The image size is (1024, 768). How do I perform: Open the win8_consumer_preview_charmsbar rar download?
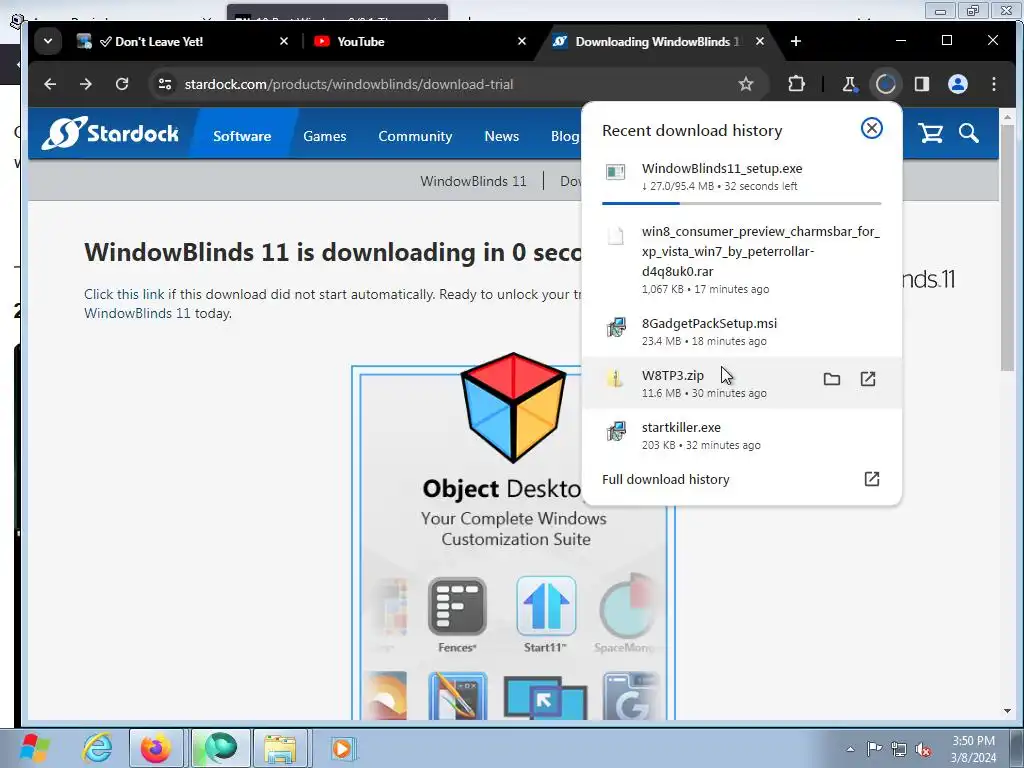(x=741, y=259)
